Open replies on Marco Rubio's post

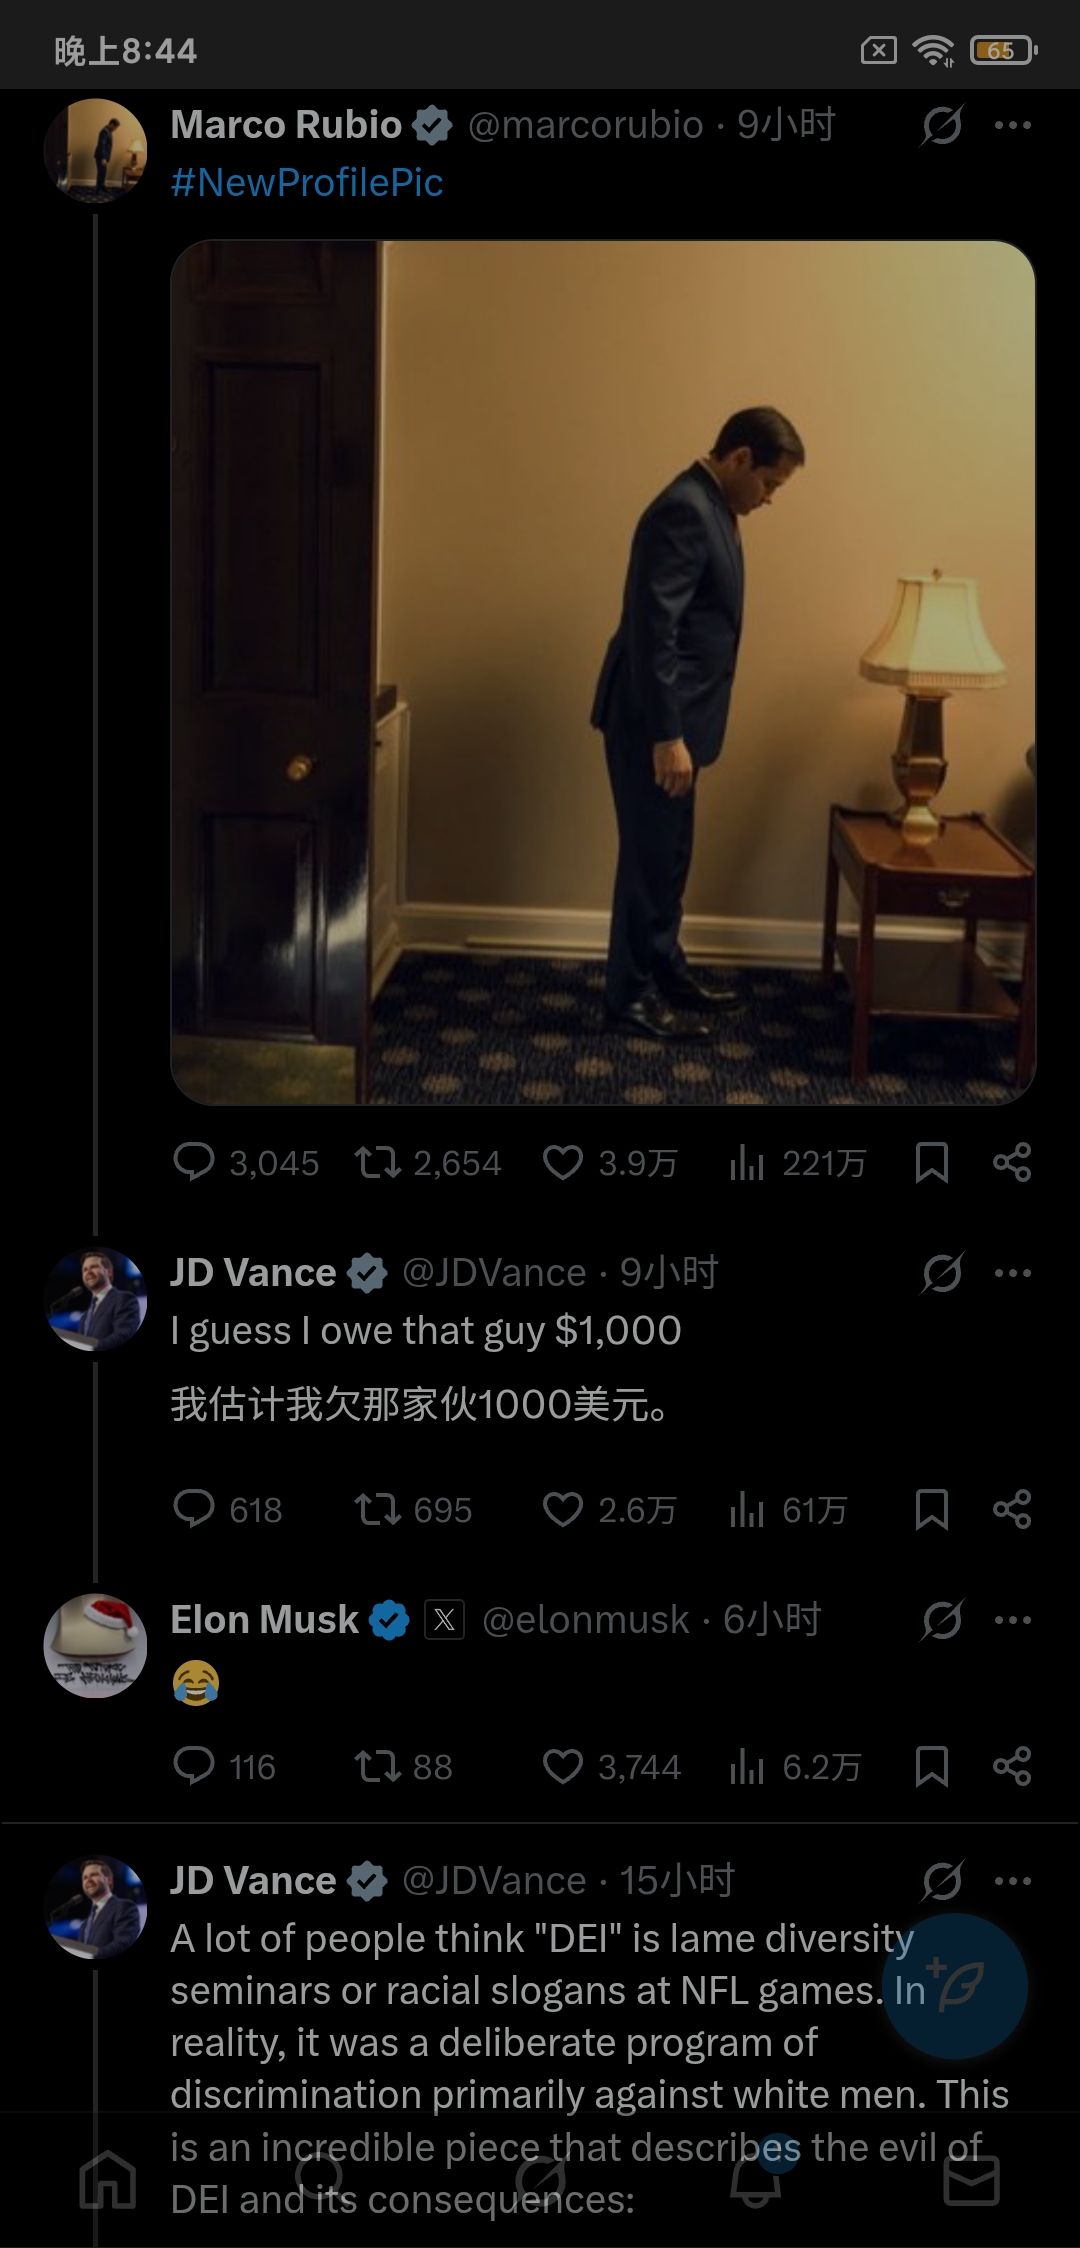tap(193, 1163)
